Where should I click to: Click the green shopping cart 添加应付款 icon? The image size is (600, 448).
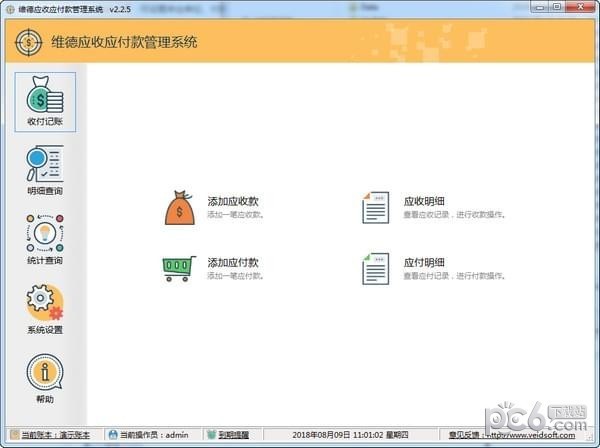coord(179,269)
